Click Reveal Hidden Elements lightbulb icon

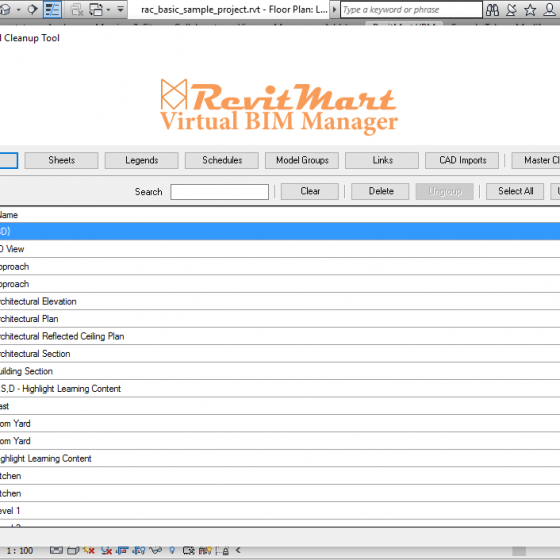tap(172, 551)
